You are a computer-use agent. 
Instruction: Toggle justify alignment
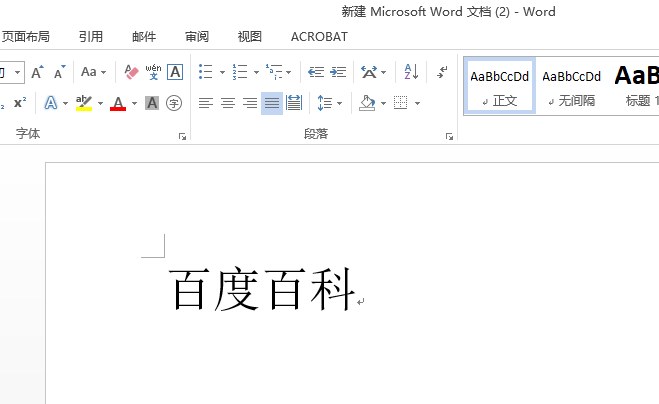[x=272, y=103]
